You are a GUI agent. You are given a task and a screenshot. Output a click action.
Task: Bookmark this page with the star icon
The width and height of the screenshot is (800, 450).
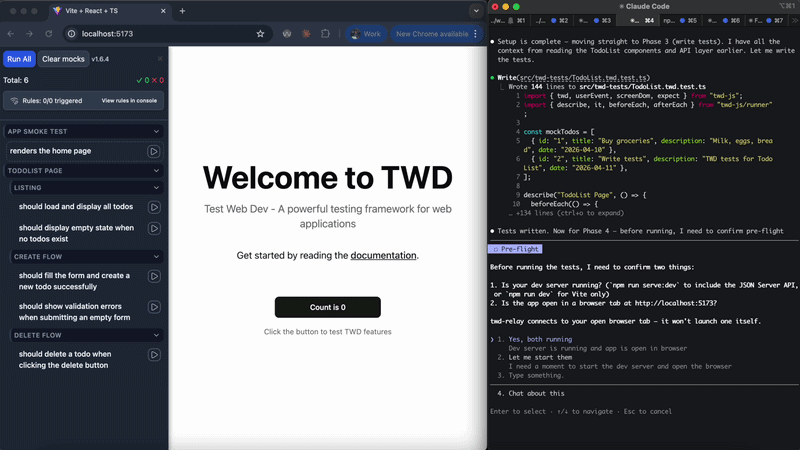[x=260, y=34]
